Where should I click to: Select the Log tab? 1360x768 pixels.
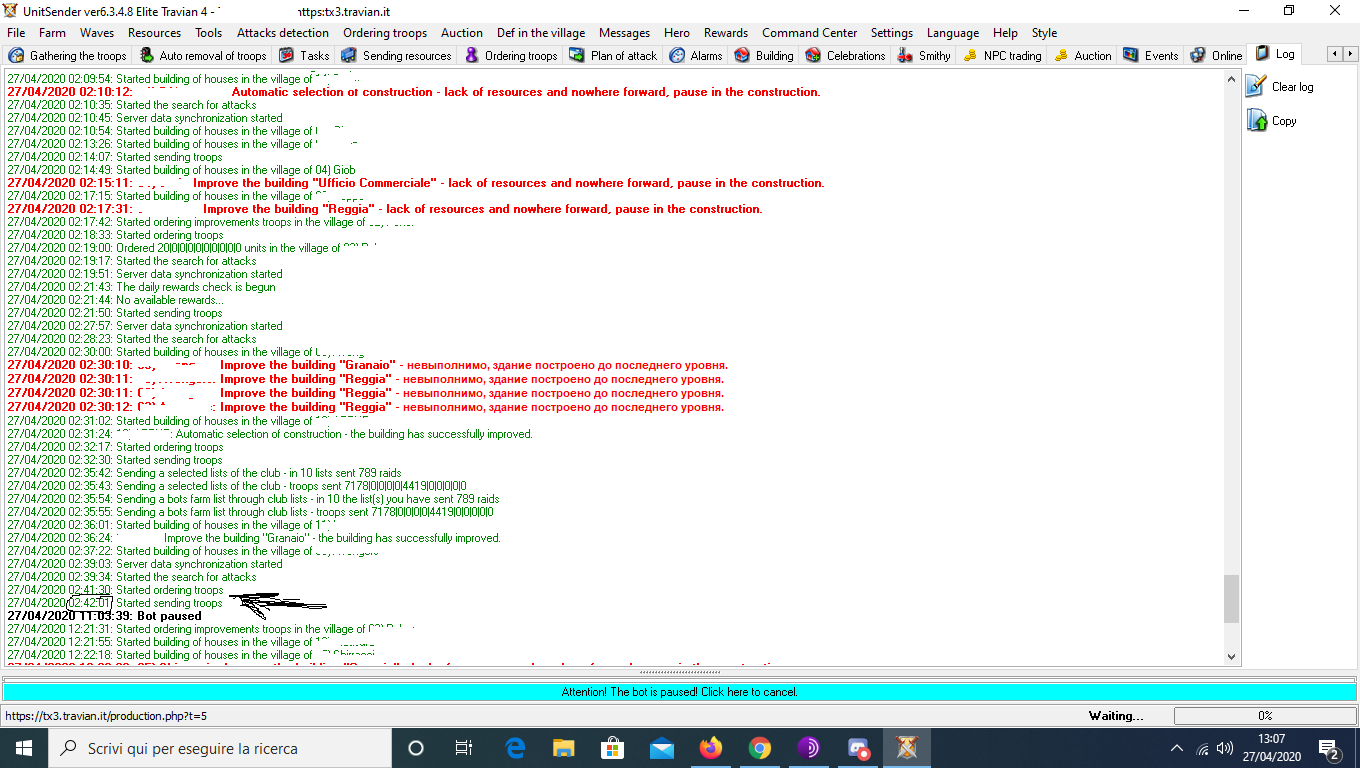(1276, 54)
